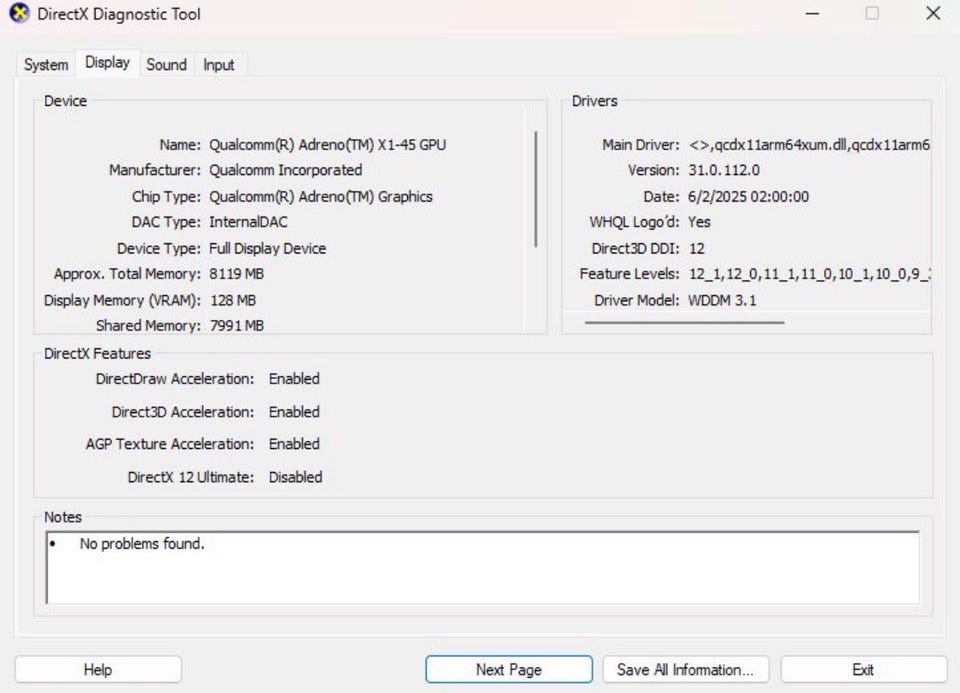
Task: Click the 'Driver Model:' label
Action: click(x=637, y=301)
